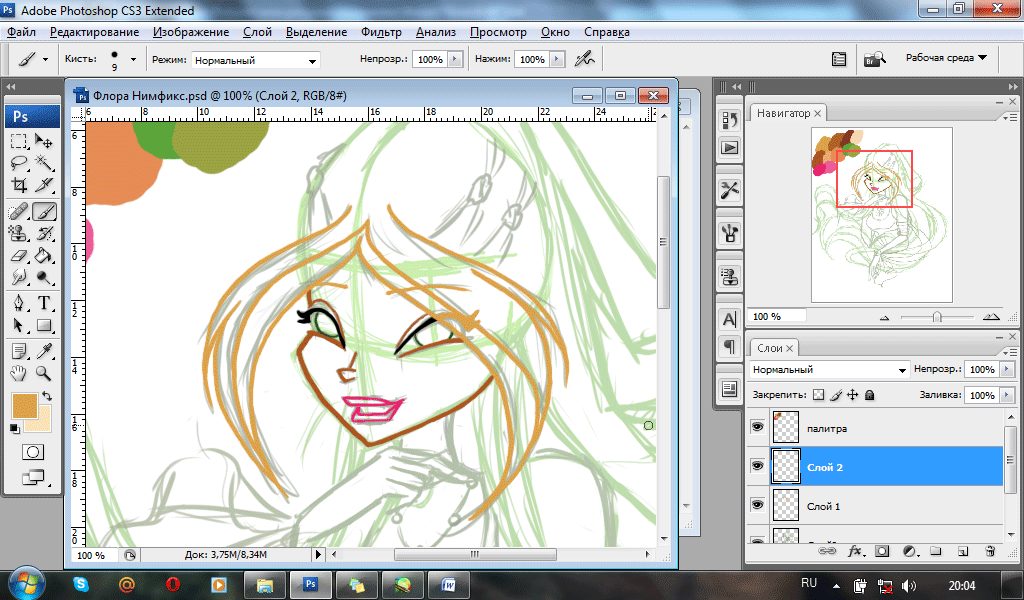Open layer blend mode dropdown

[829, 369]
